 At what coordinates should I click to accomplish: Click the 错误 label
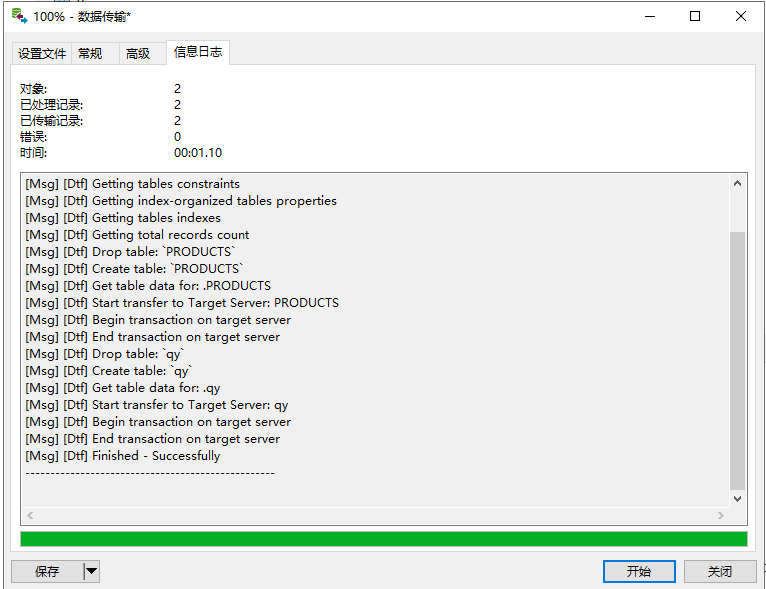point(33,137)
